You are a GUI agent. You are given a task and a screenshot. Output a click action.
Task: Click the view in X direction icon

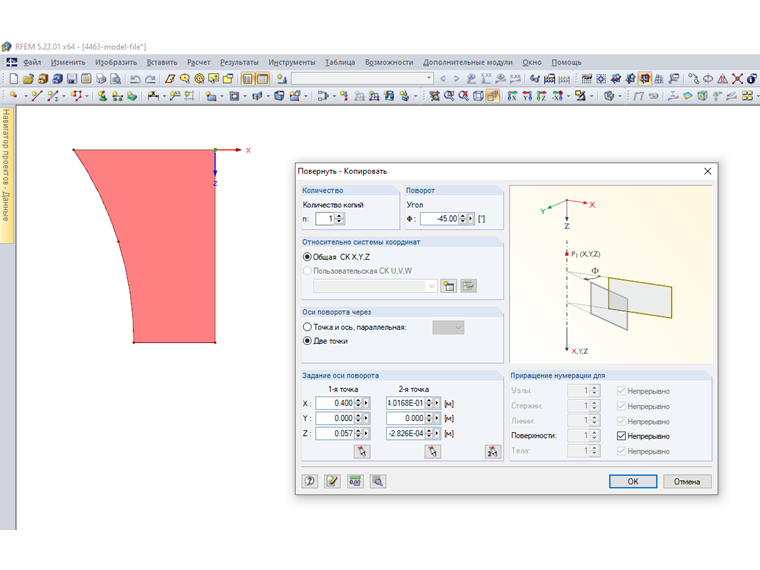tap(513, 95)
